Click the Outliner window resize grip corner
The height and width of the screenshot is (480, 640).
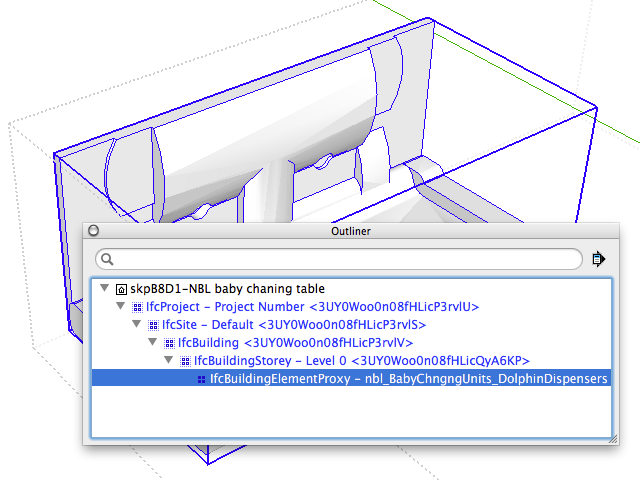pyautogui.click(x=613, y=439)
